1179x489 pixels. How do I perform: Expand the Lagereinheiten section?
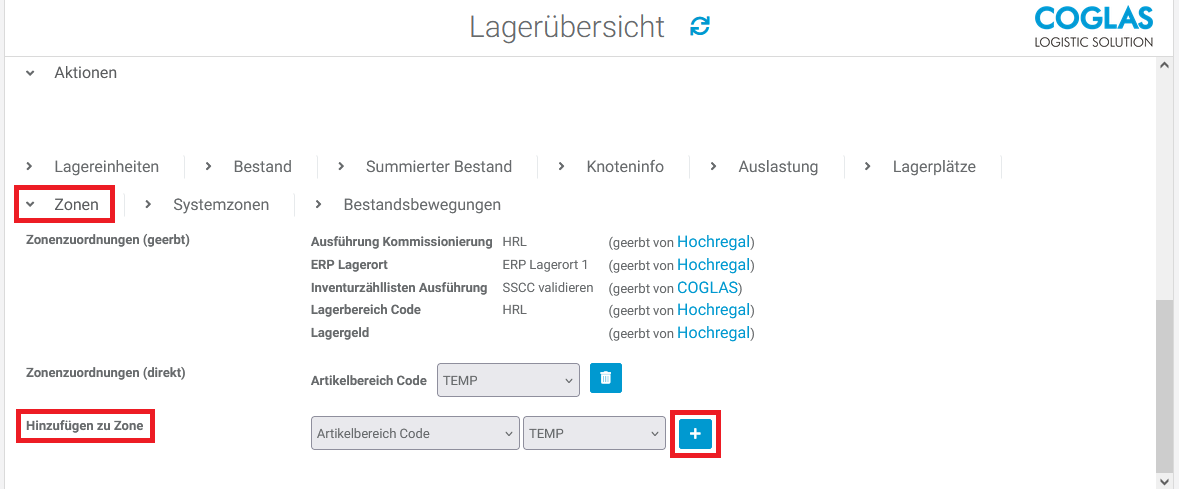(94, 166)
